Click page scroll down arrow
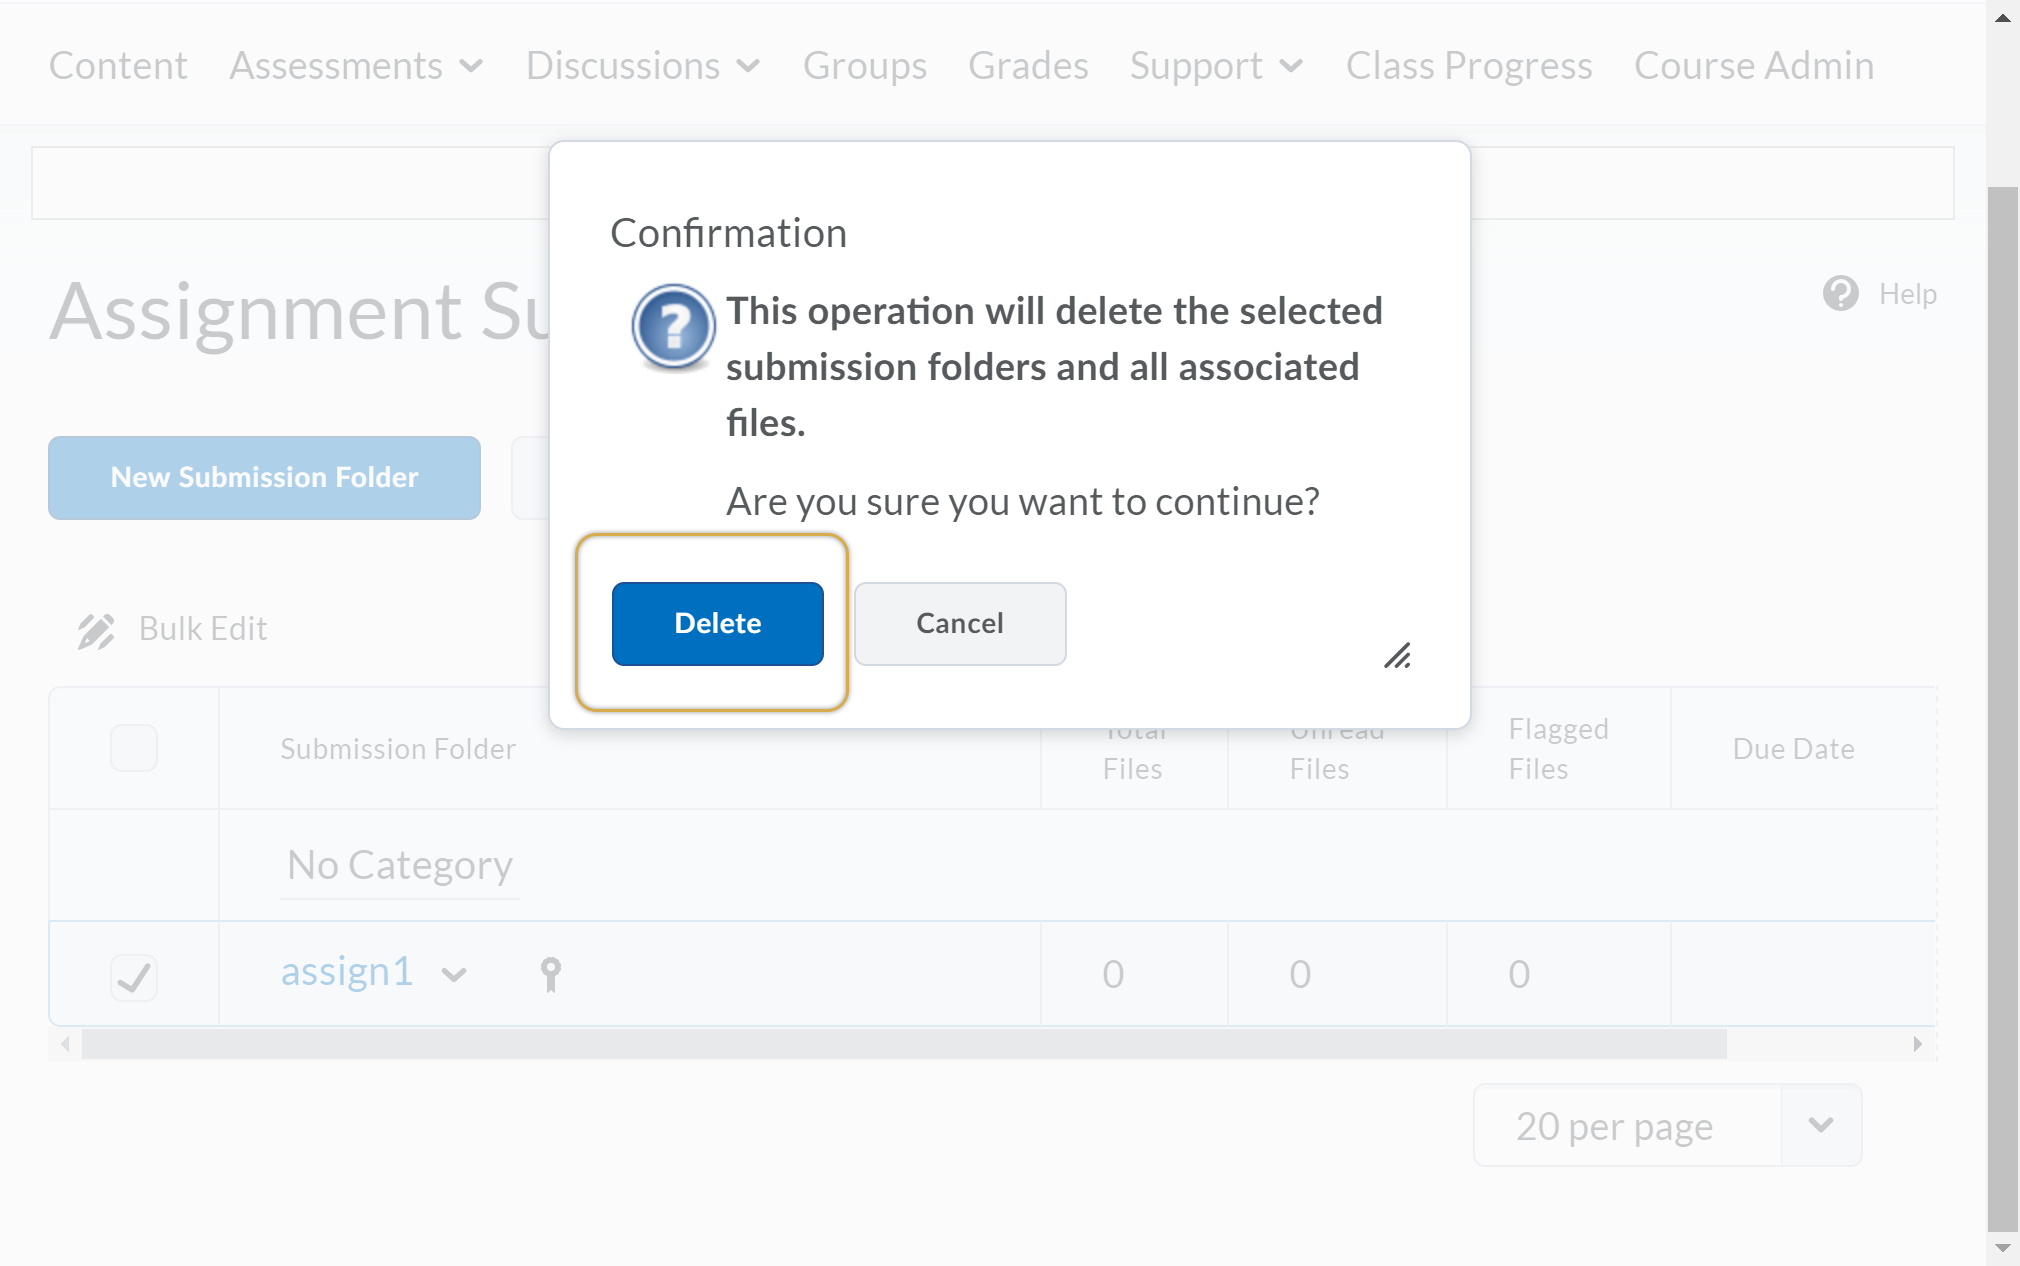The image size is (2020, 1266). pos(2002,1248)
